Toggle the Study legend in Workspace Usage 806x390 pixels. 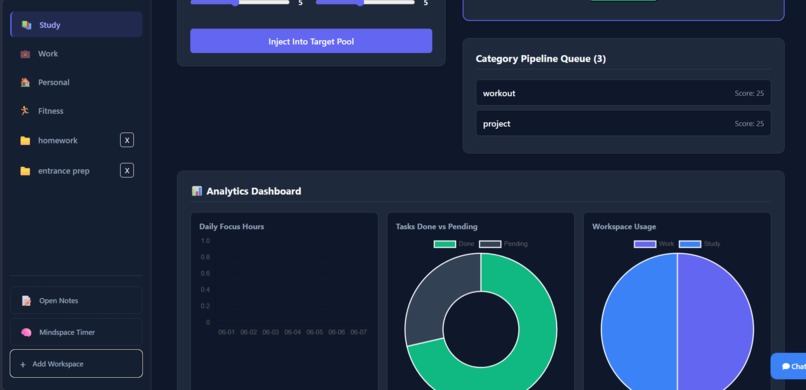point(700,244)
